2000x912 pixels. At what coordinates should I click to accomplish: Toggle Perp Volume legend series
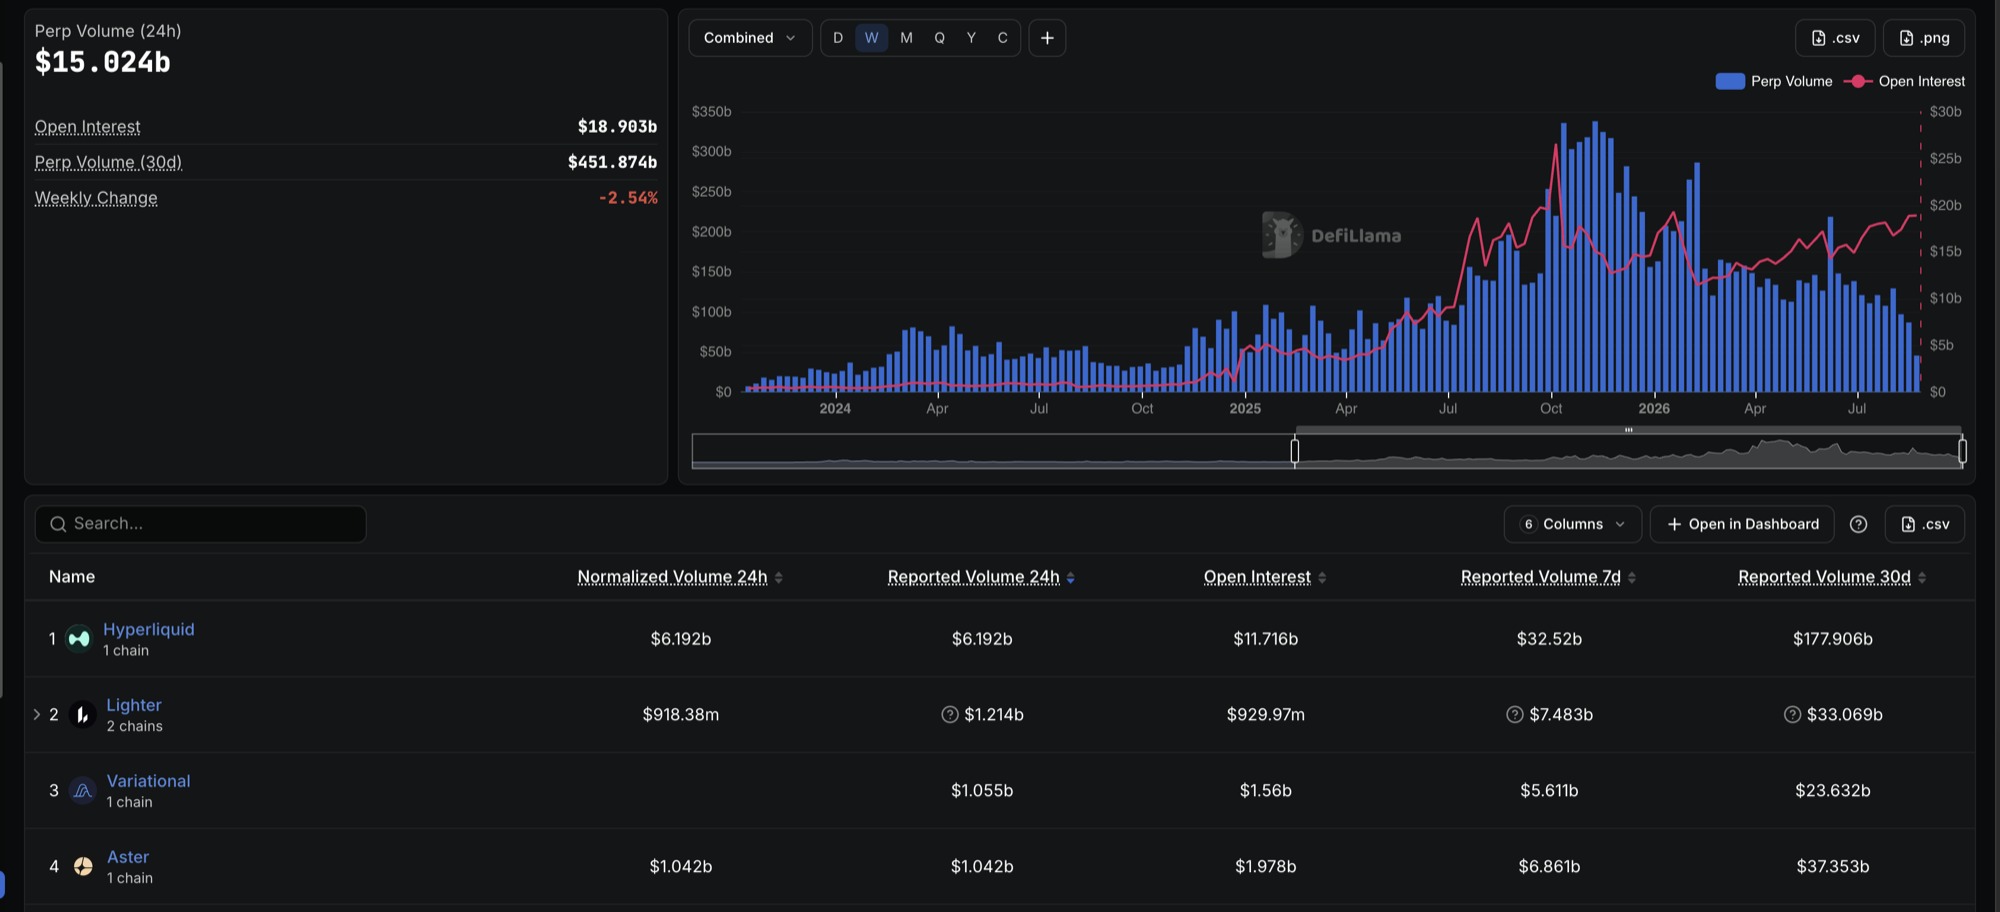(x=1774, y=81)
